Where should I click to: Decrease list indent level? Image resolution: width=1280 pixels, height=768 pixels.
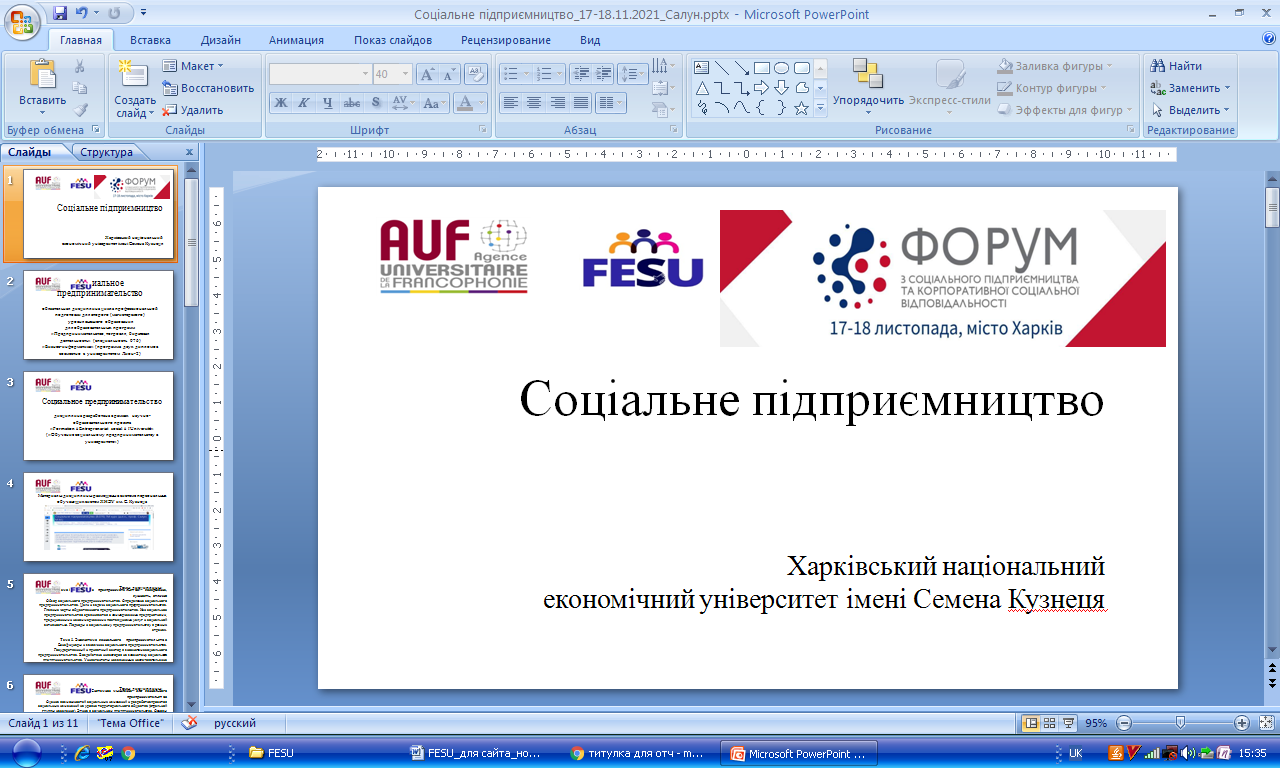580,74
